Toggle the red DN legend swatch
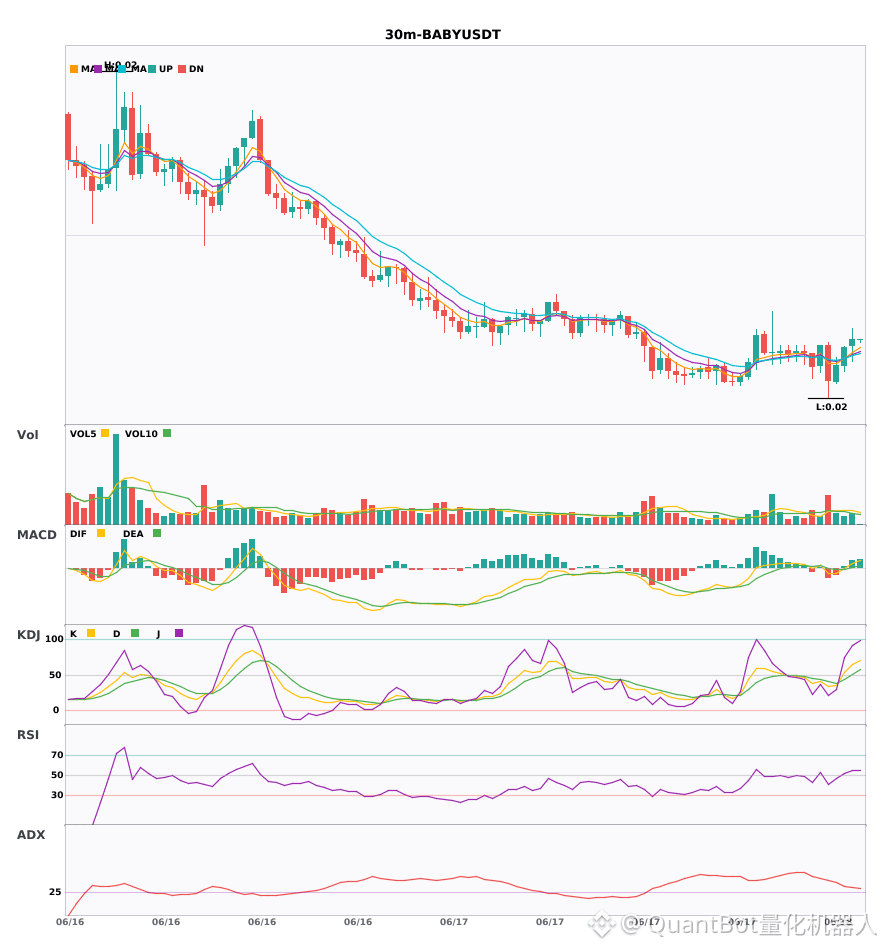The image size is (885, 950). [182, 69]
